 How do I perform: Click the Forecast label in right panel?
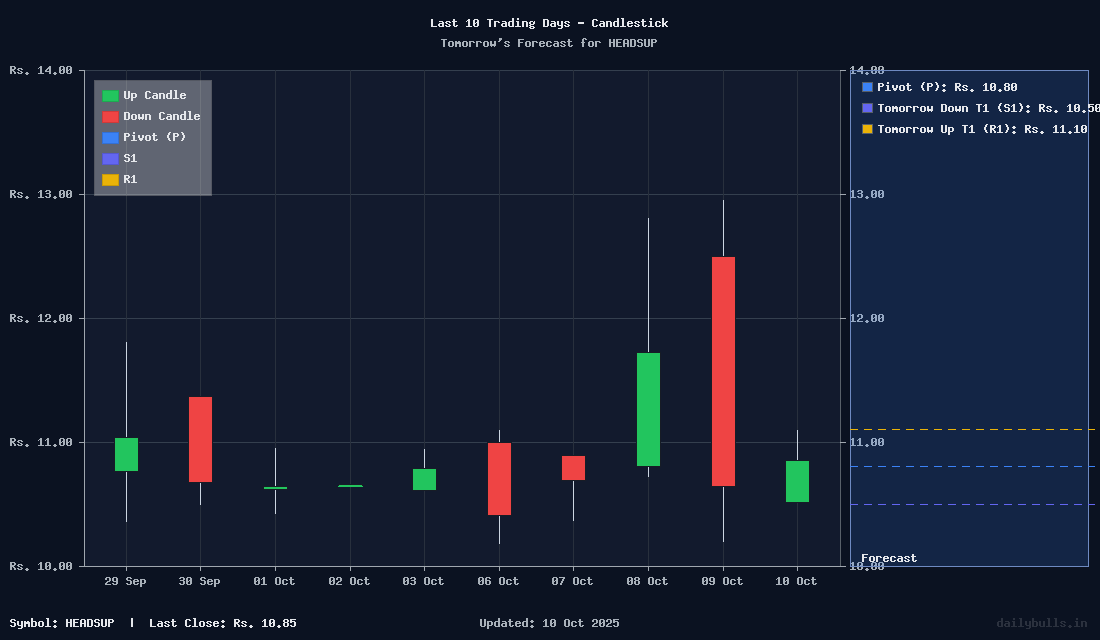[x=888, y=558]
